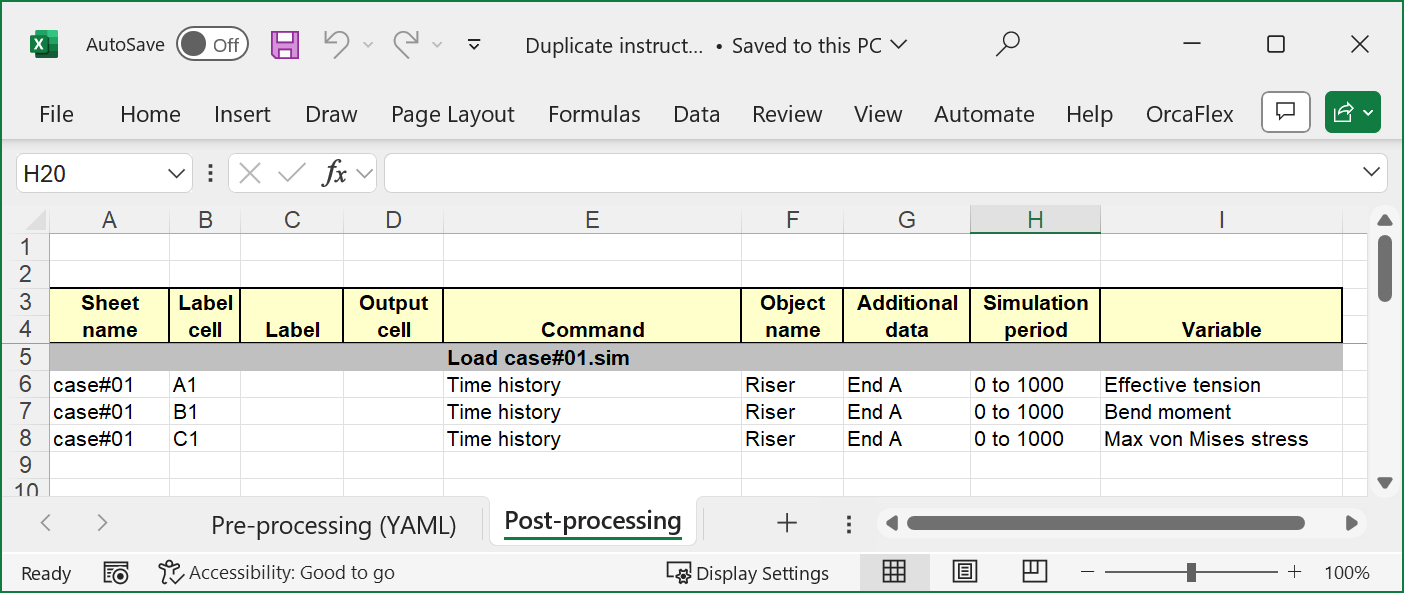1404x593 pixels.
Task: Click the Undo arrow icon
Action: [337, 45]
